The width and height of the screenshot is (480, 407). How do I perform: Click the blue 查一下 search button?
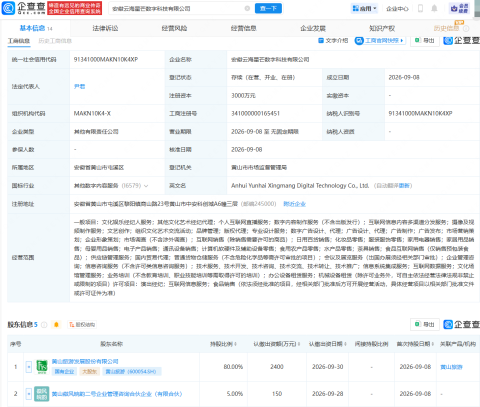(268, 8)
